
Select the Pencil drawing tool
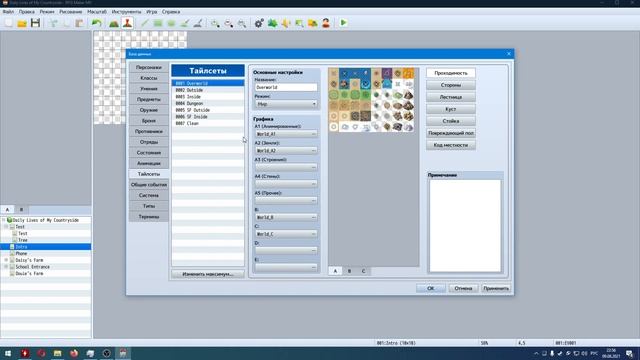144,23
